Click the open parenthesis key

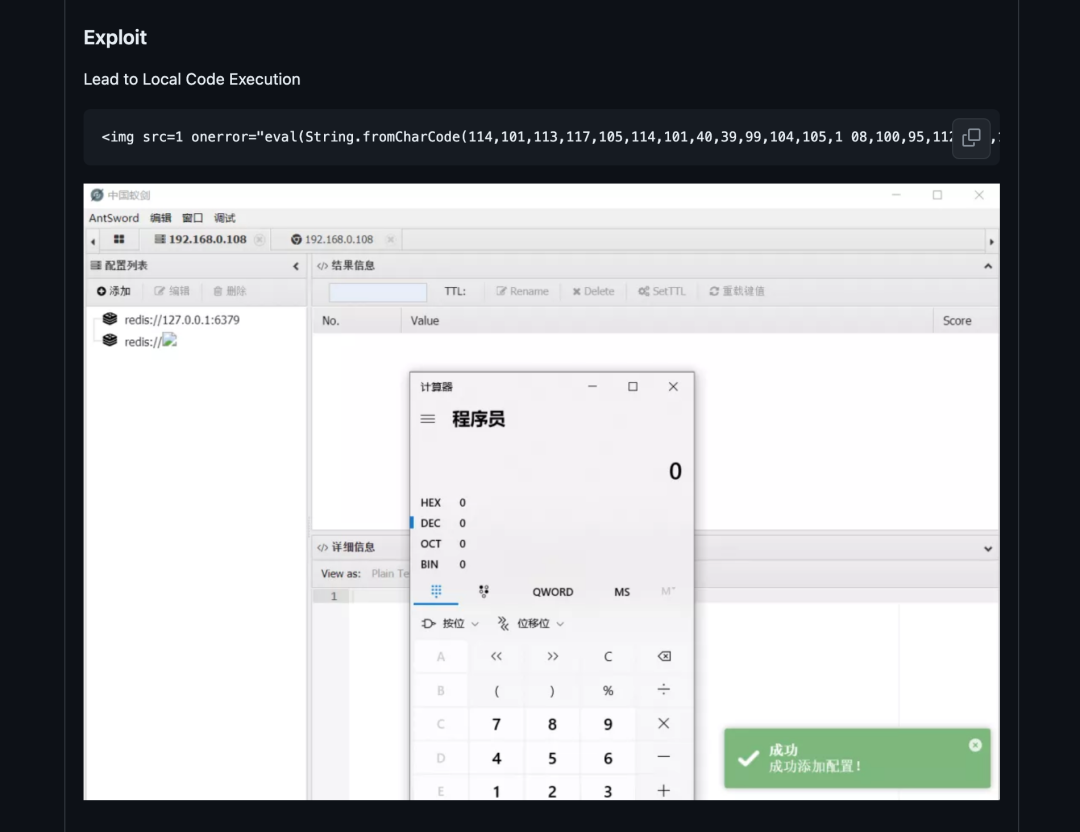(x=497, y=691)
